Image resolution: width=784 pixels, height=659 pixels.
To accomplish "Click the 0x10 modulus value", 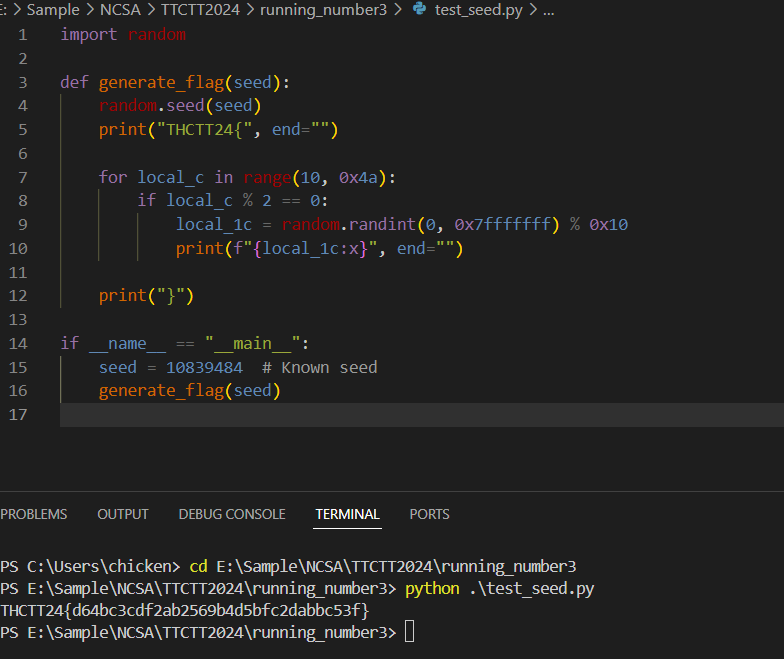I will pos(608,224).
